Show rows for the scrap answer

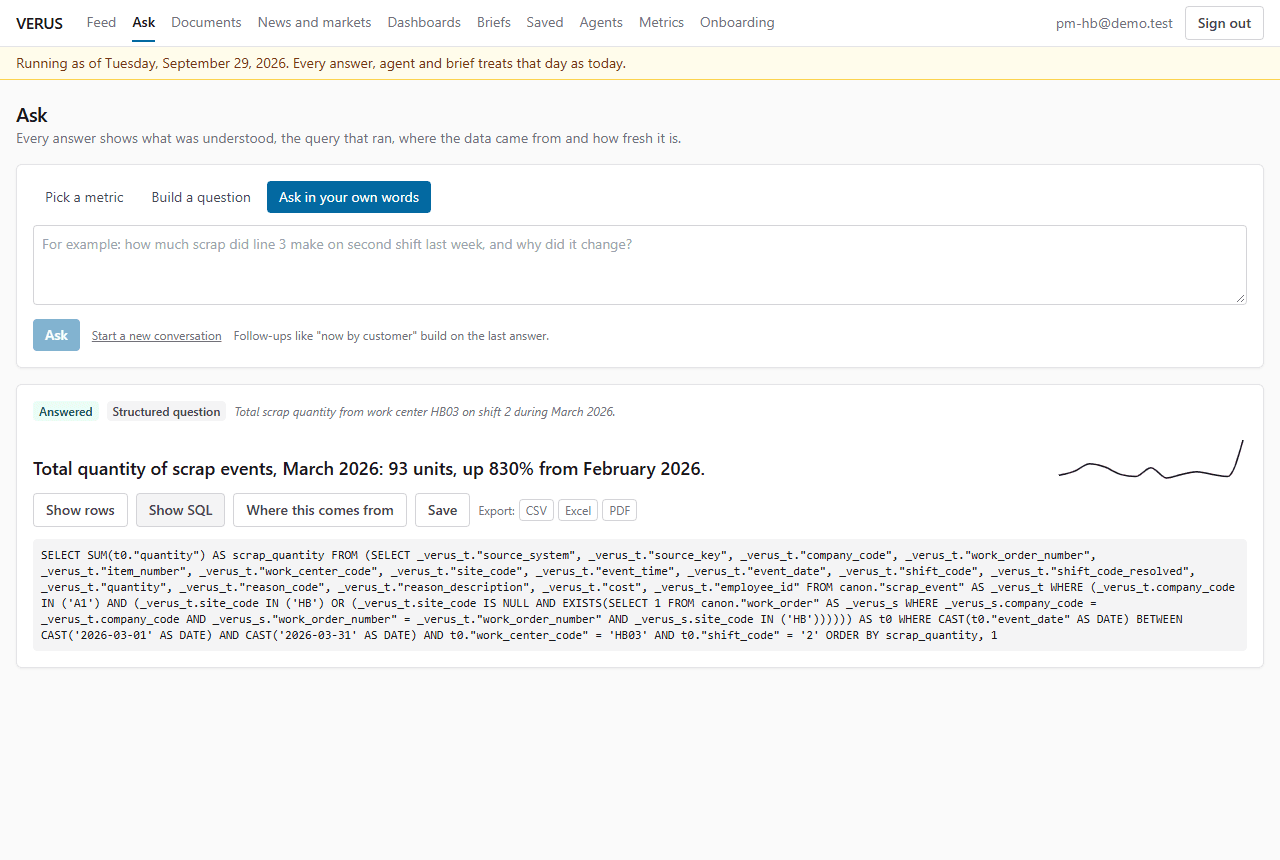[80, 510]
